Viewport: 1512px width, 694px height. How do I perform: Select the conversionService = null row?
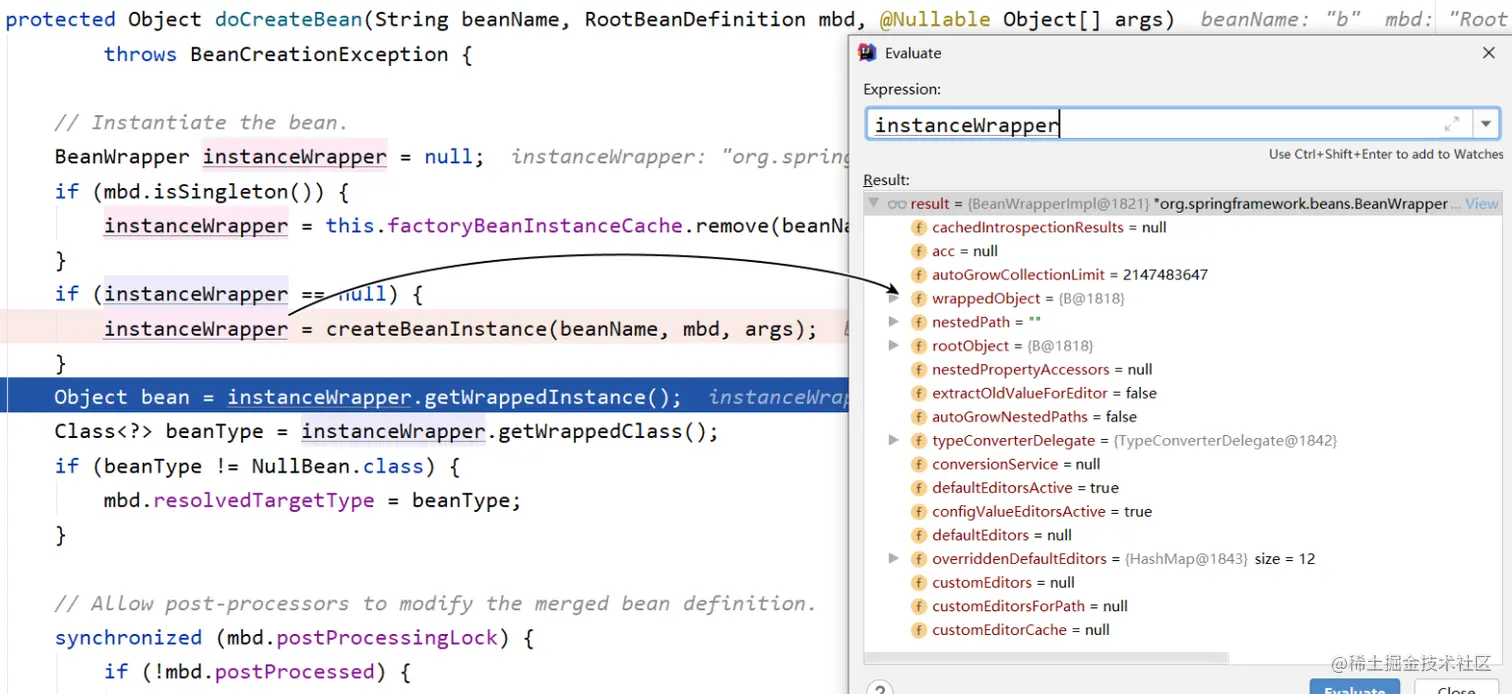tap(1182, 464)
